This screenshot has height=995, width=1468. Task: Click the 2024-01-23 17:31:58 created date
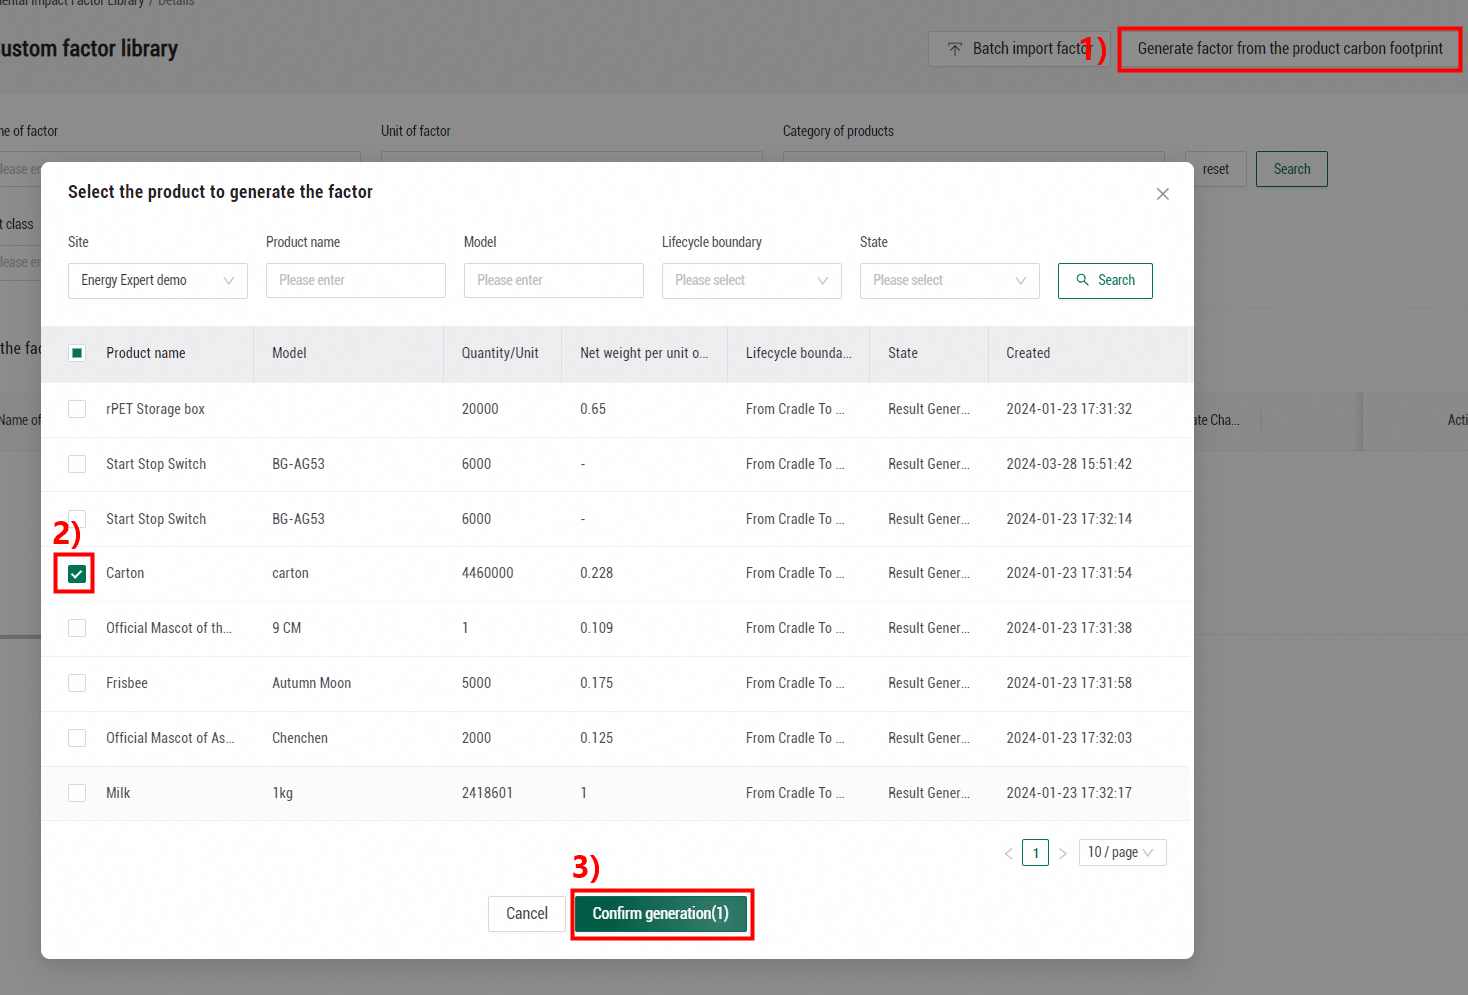pyautogui.click(x=1069, y=683)
